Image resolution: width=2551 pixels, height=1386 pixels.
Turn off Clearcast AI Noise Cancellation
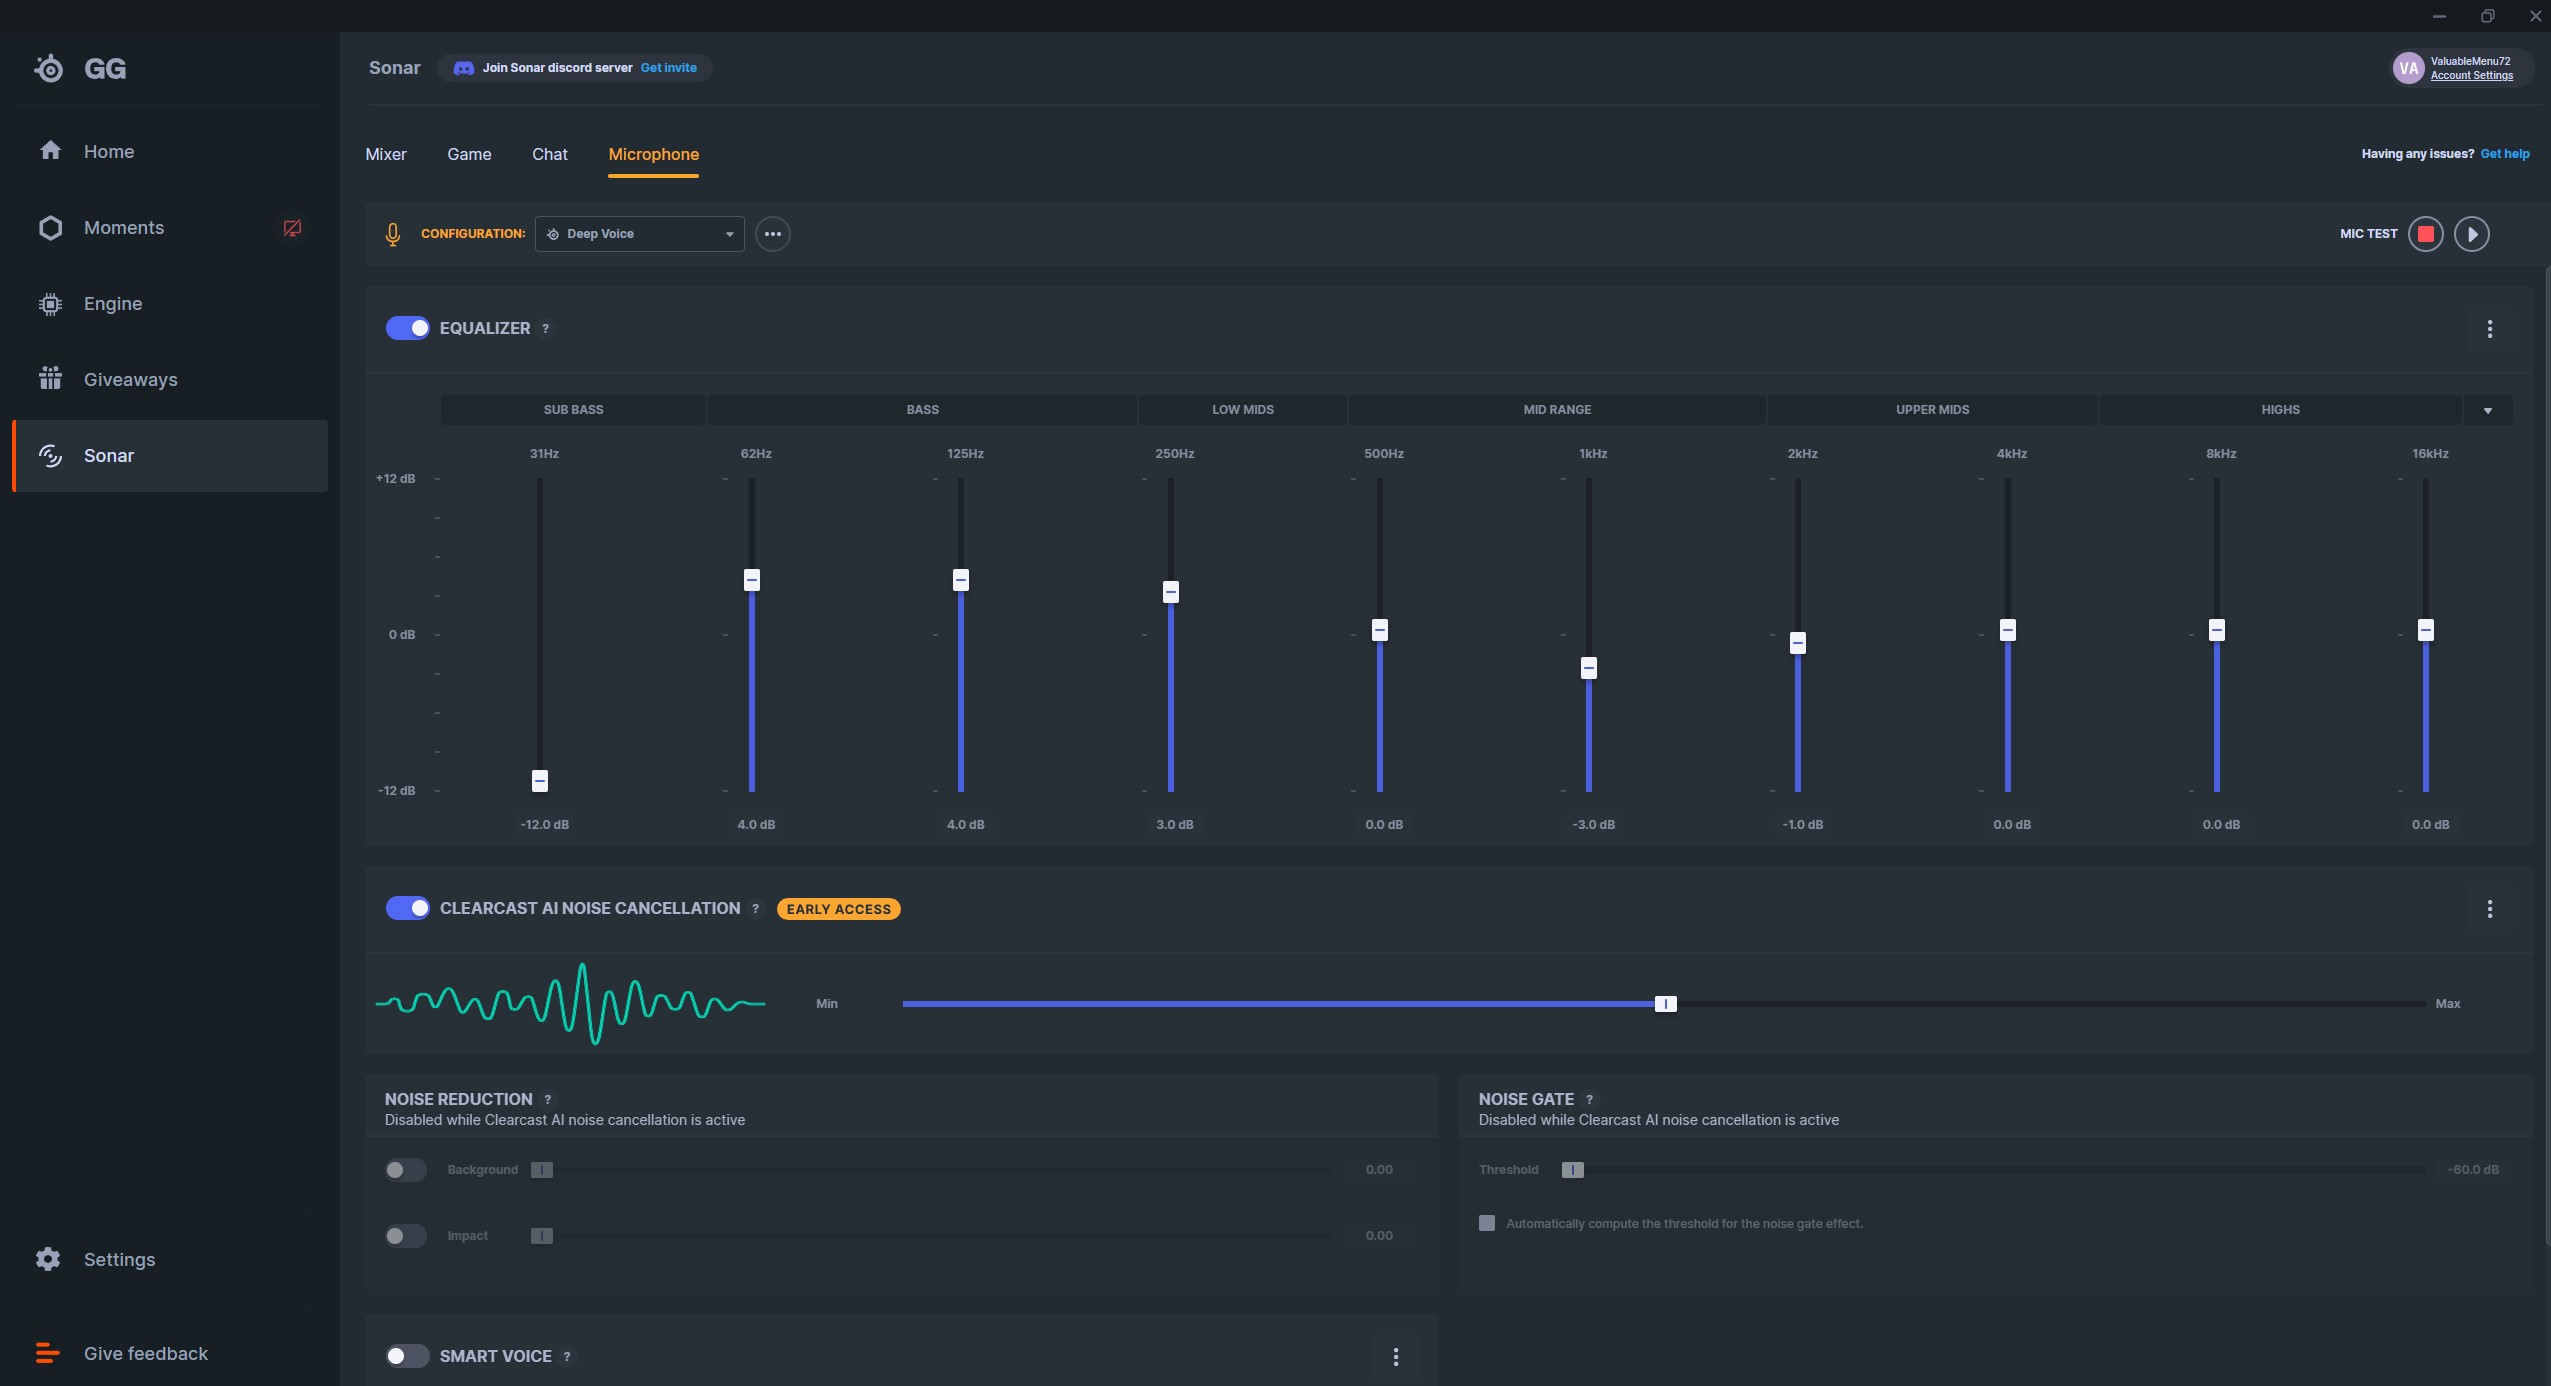[x=407, y=908]
